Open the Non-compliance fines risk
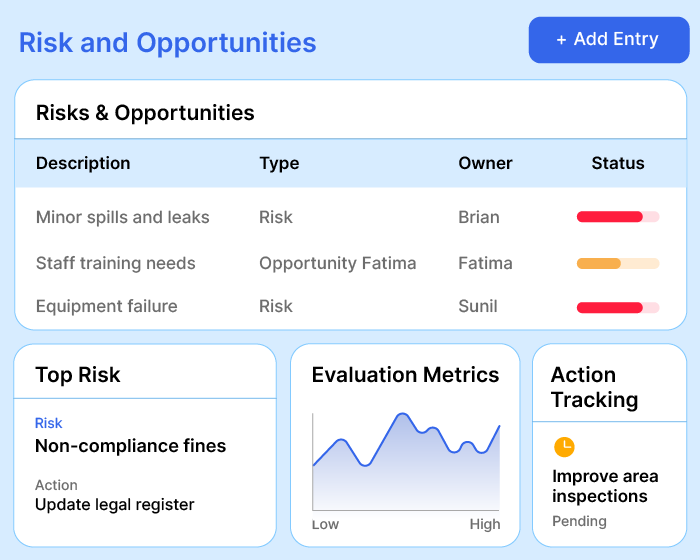The height and width of the screenshot is (560, 700). click(x=130, y=446)
